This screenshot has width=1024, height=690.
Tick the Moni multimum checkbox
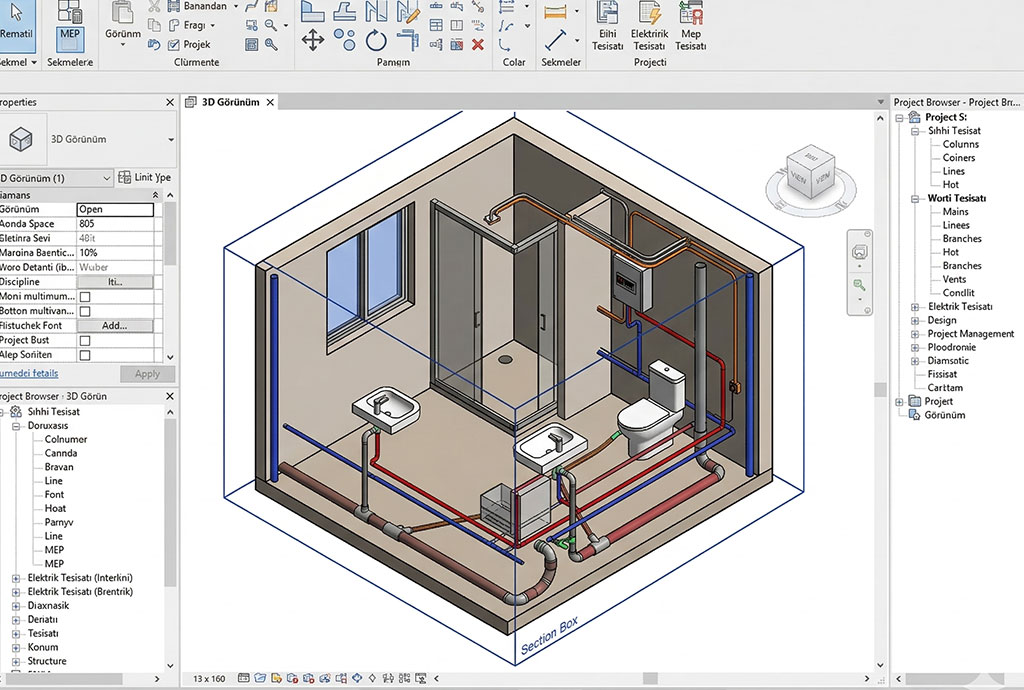[x=84, y=297]
